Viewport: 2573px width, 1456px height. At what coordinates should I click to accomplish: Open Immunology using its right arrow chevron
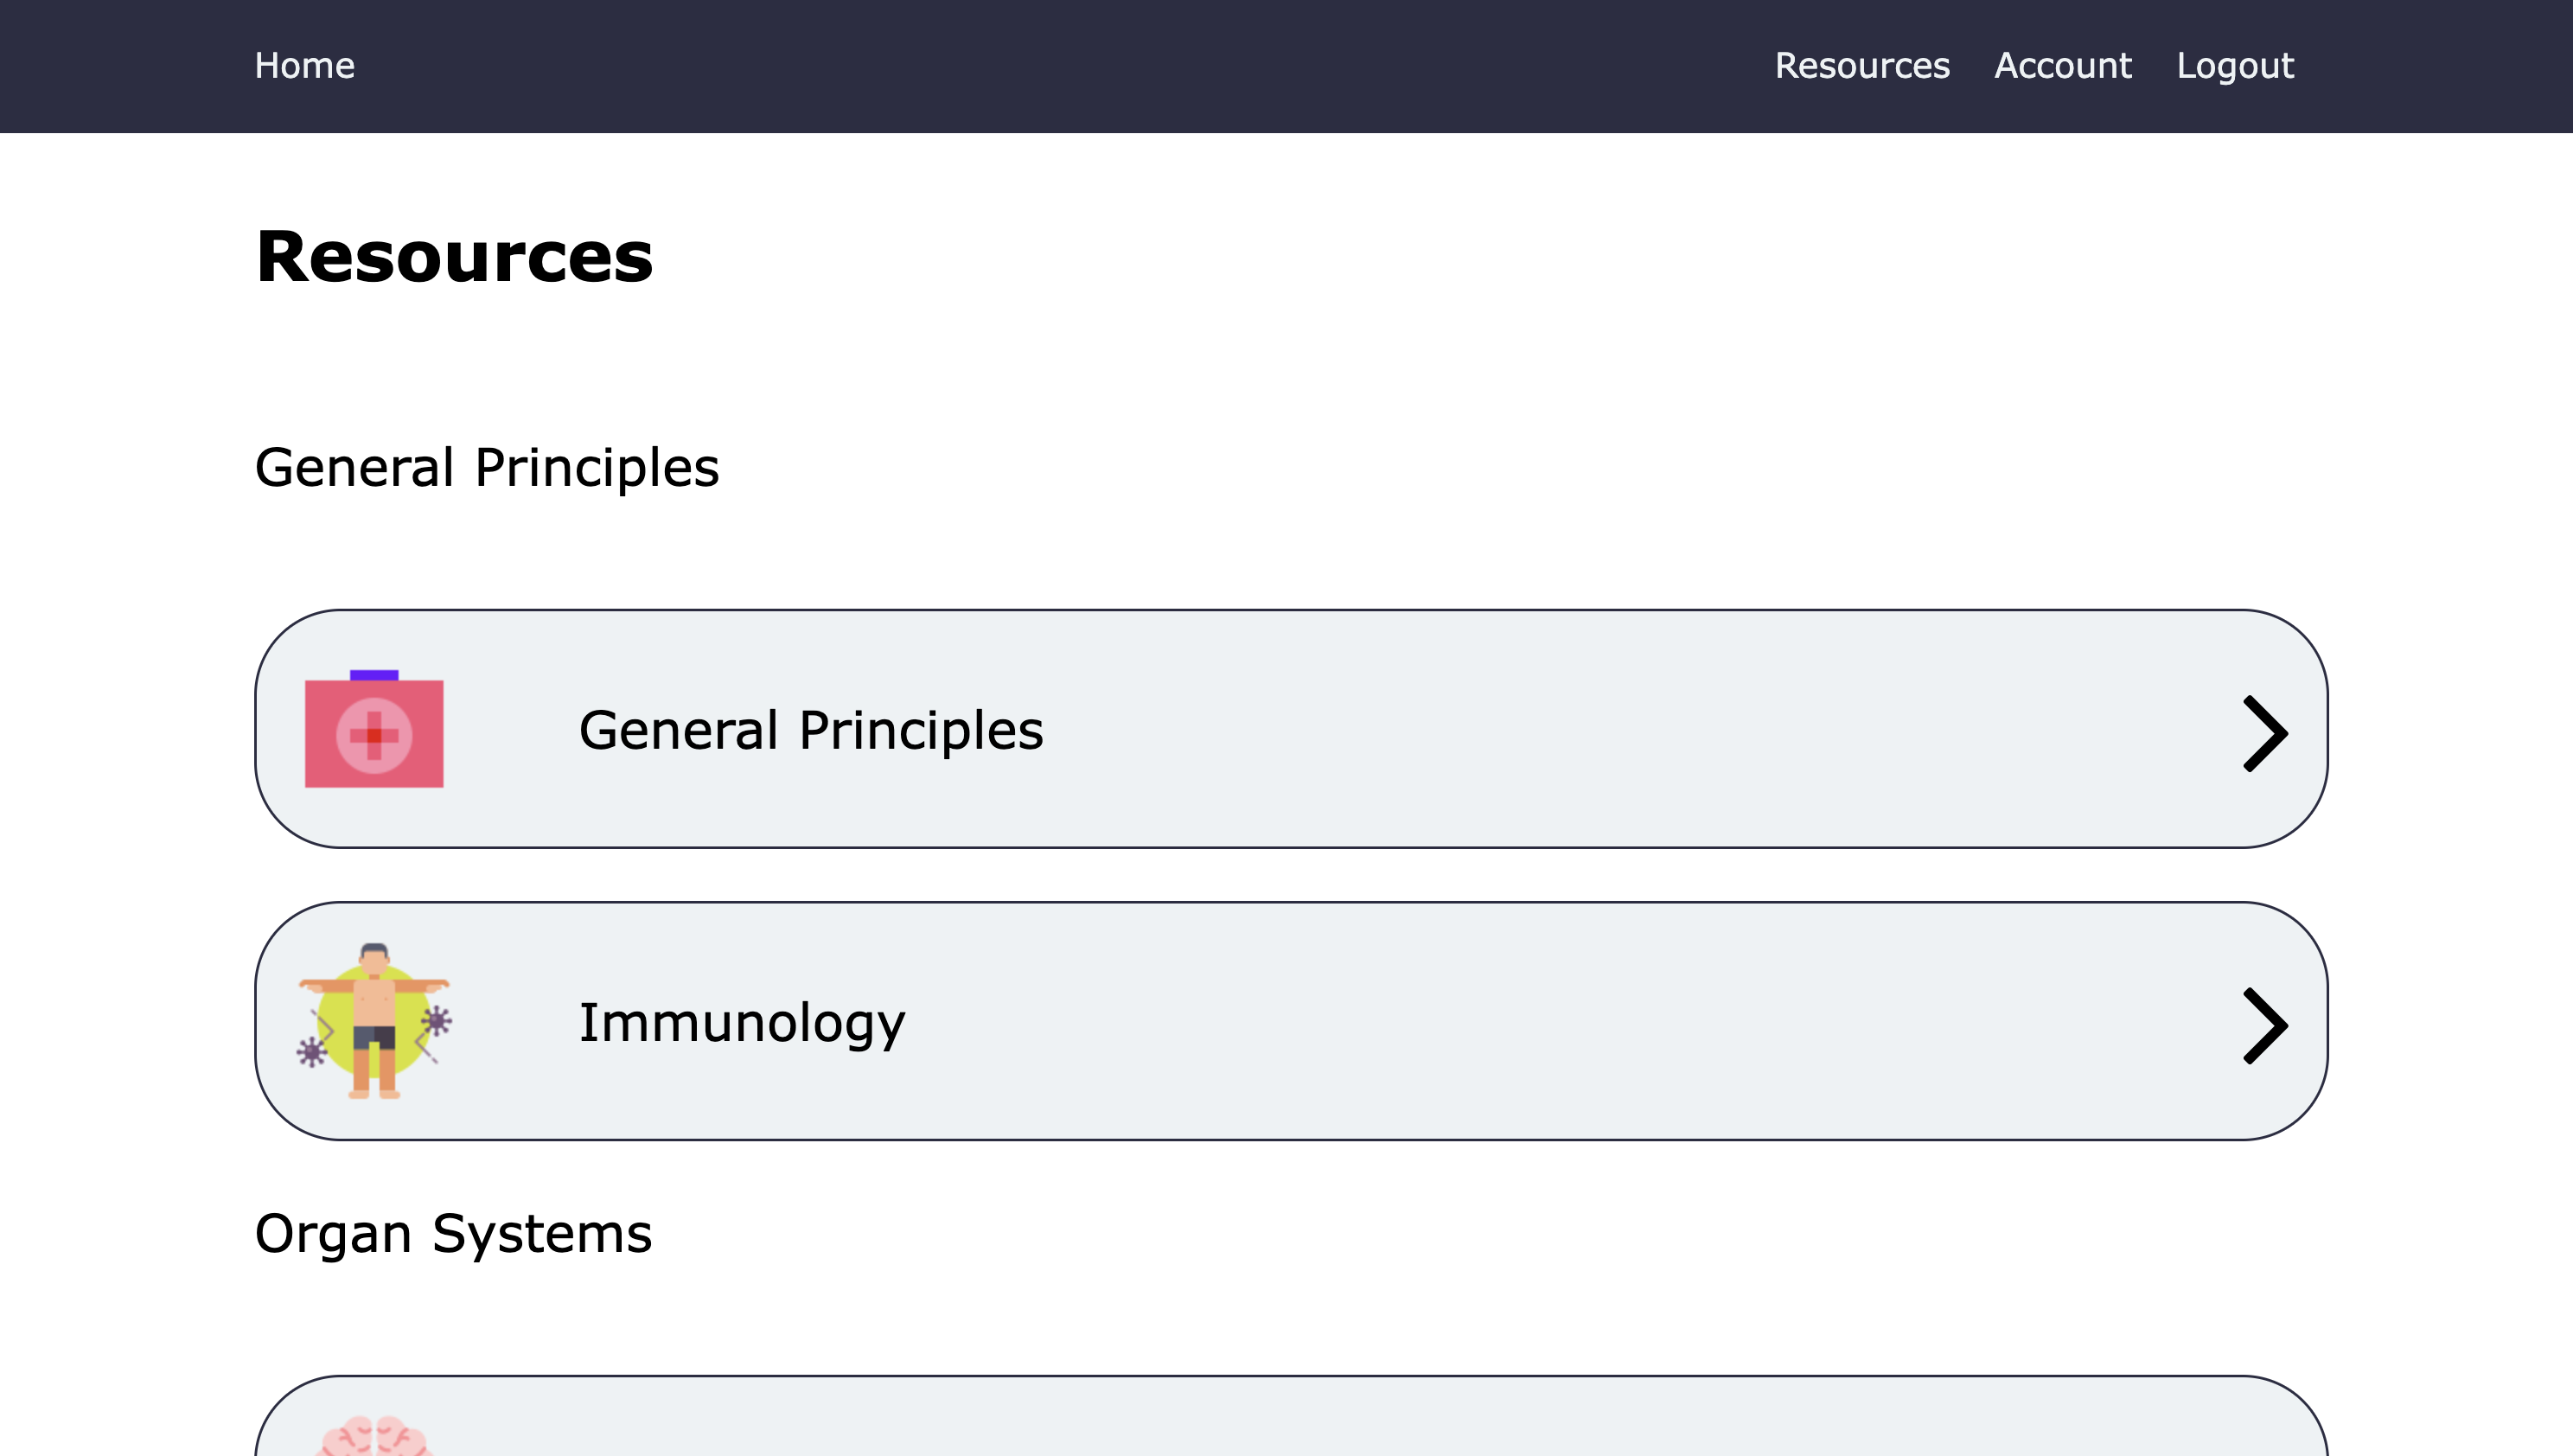click(2264, 1025)
